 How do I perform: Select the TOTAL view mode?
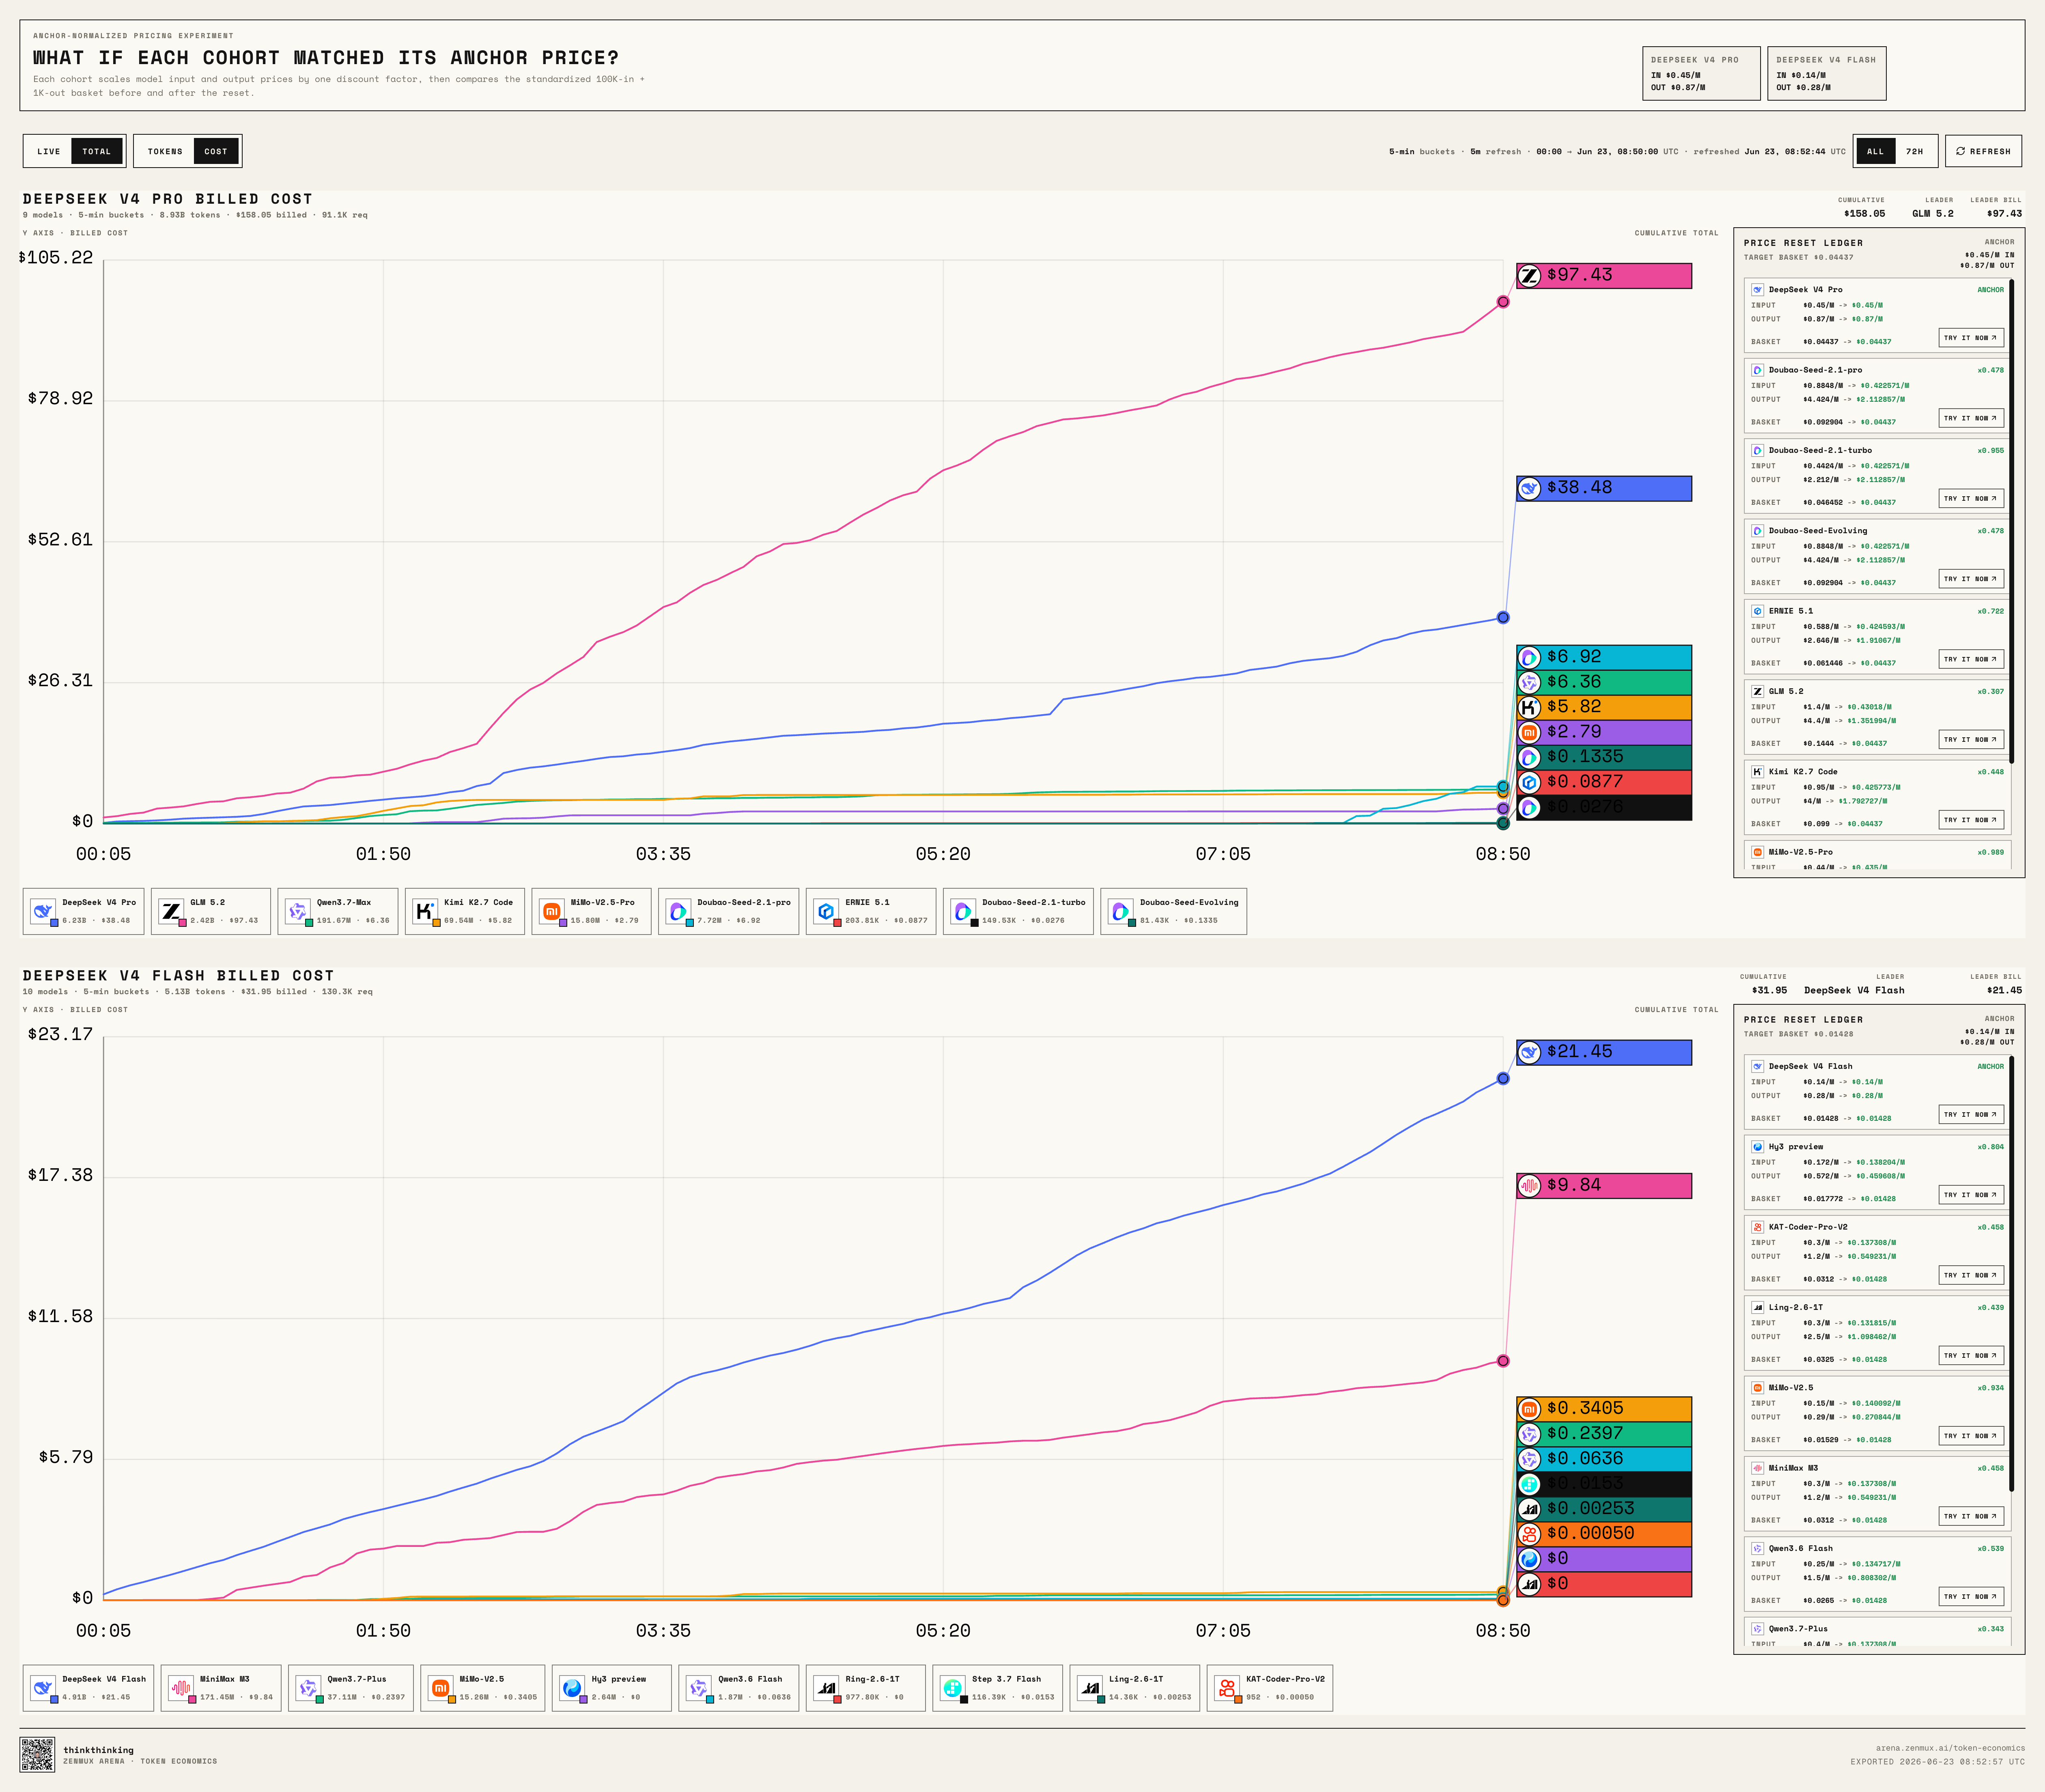point(97,151)
